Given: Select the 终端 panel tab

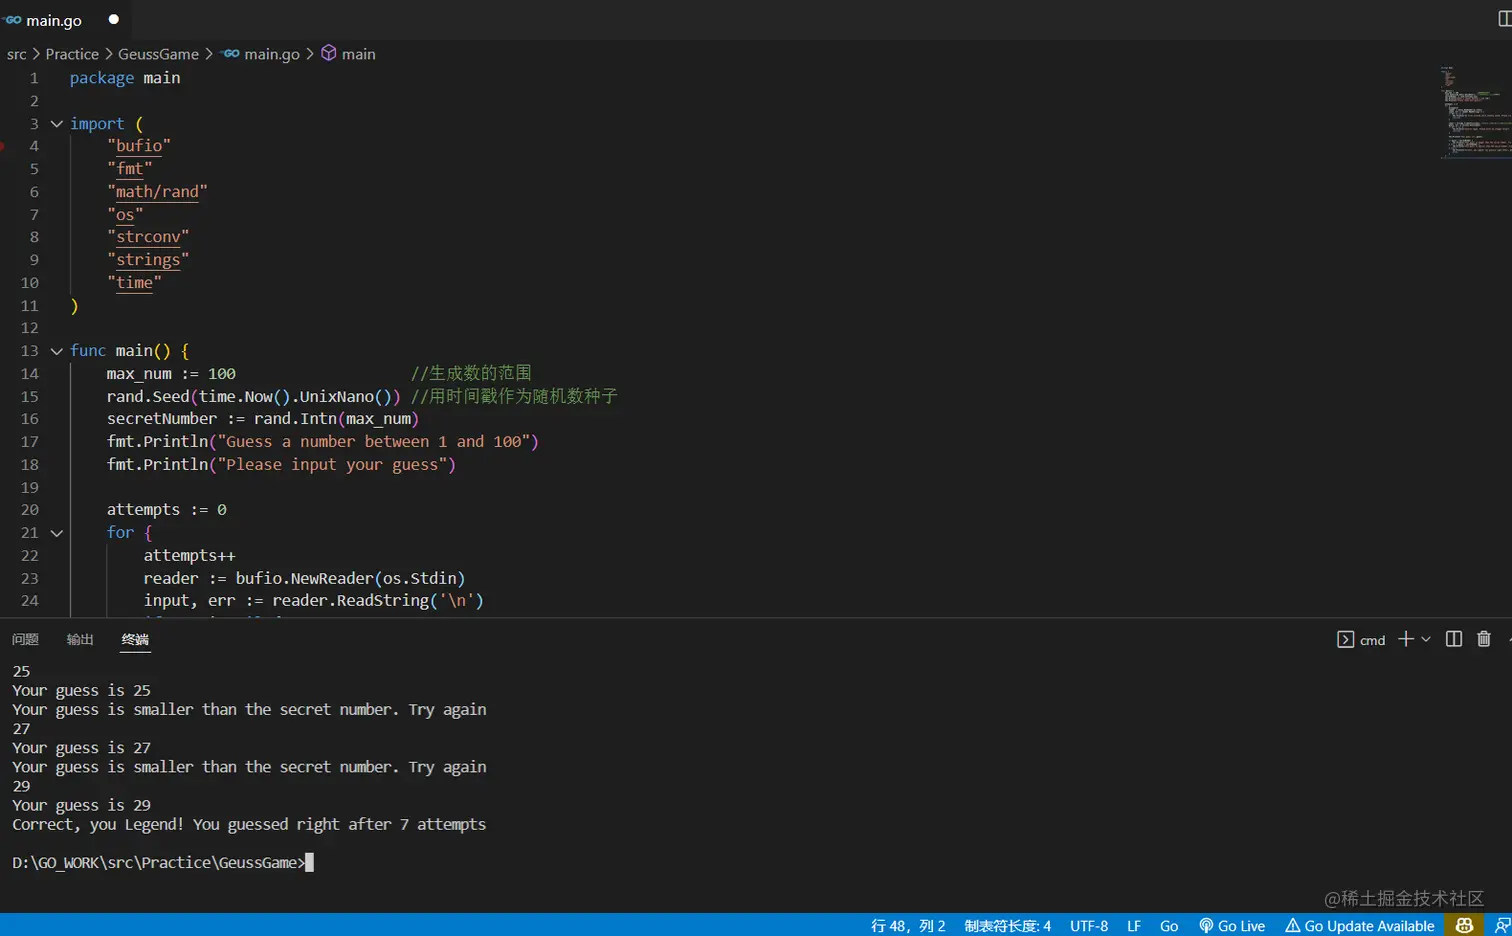Looking at the screenshot, I should pyautogui.click(x=135, y=640).
